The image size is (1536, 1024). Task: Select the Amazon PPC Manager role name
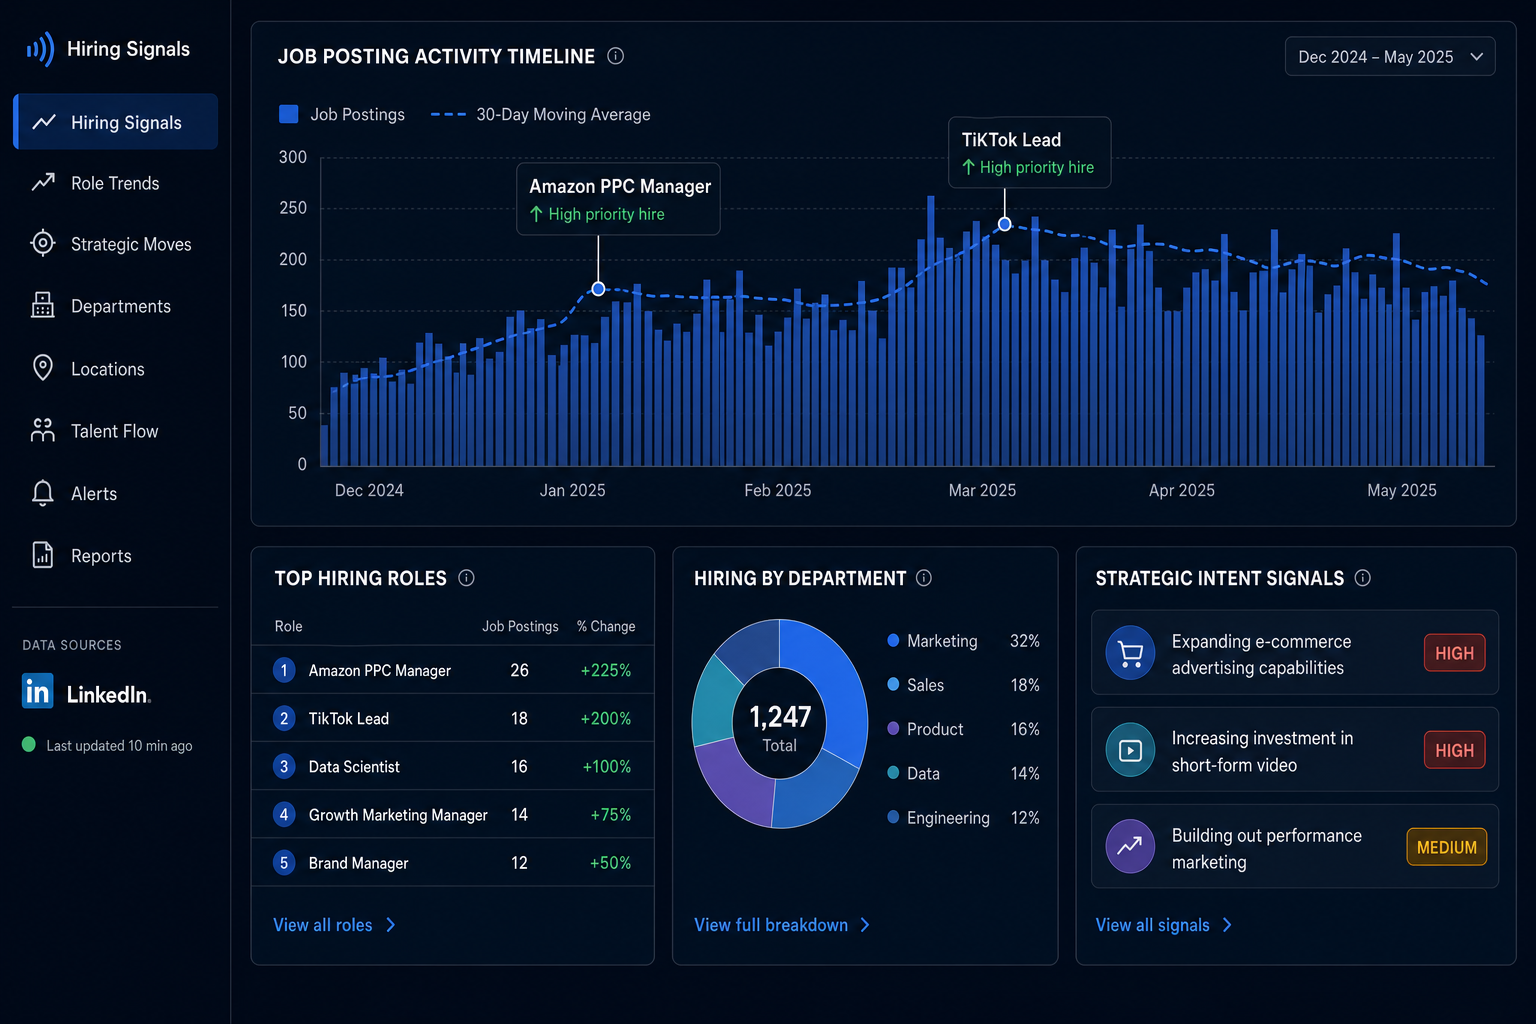pos(380,670)
